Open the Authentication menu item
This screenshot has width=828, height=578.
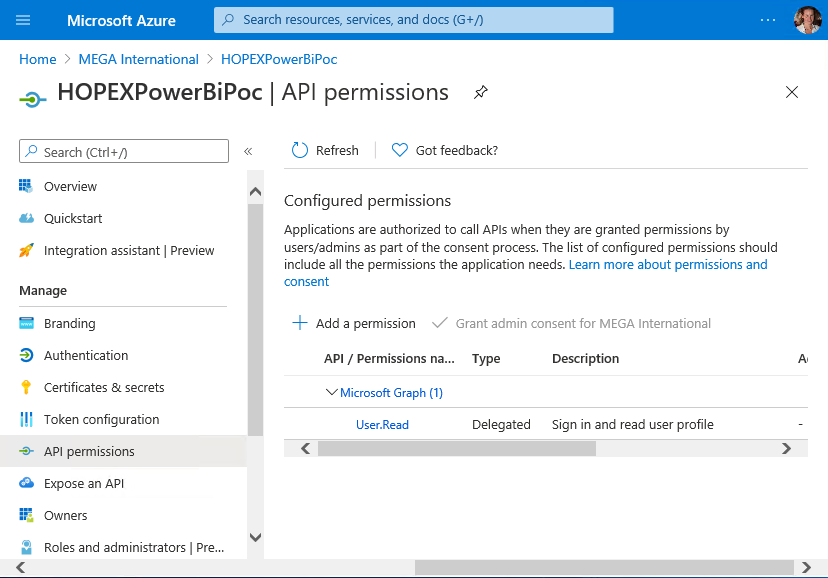click(x=86, y=355)
